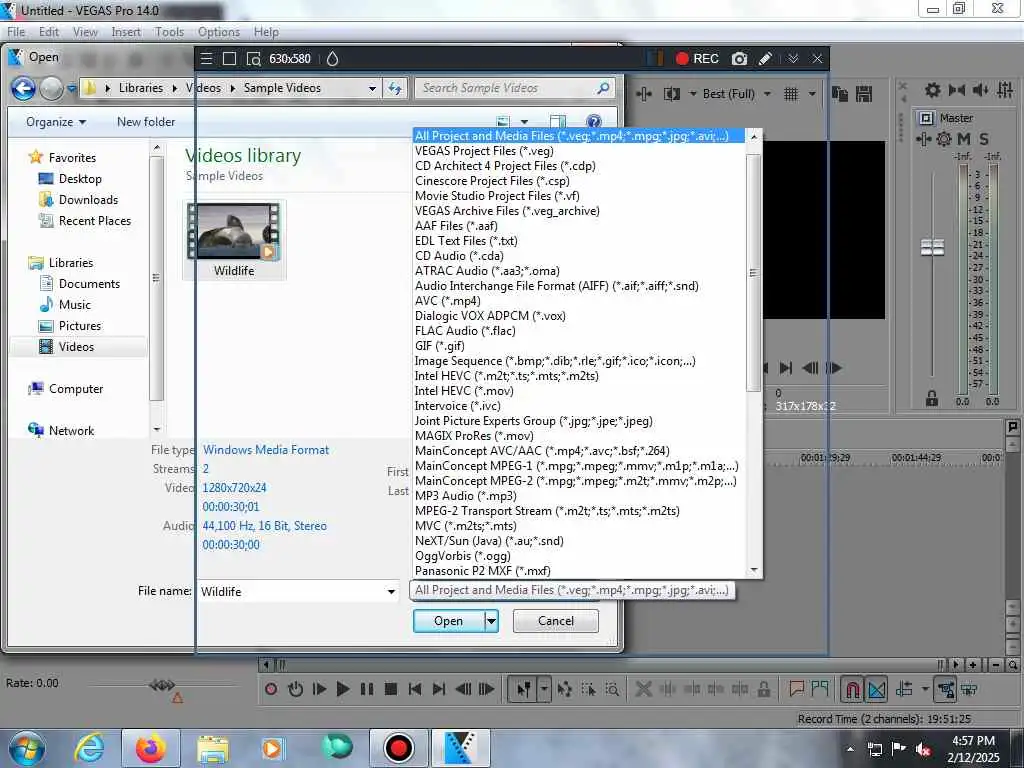1024x768 pixels.
Task: Select Music library
Action: (x=74, y=304)
